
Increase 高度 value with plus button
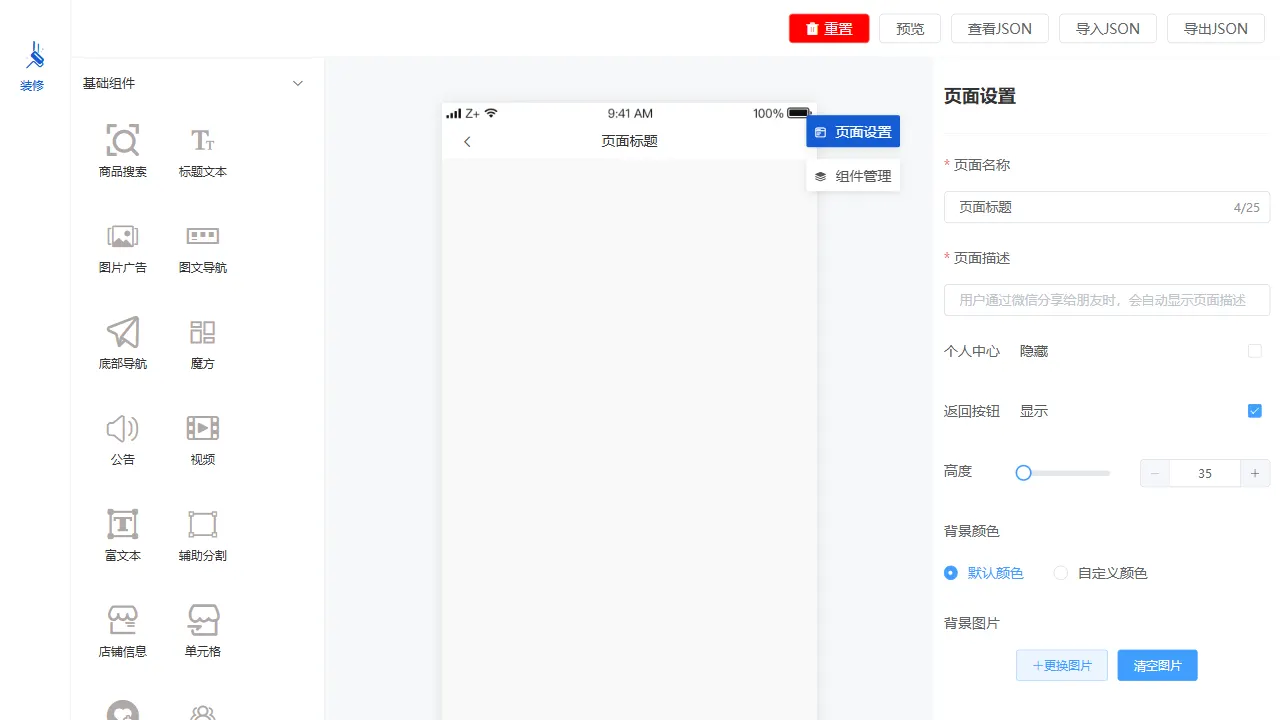click(1255, 473)
